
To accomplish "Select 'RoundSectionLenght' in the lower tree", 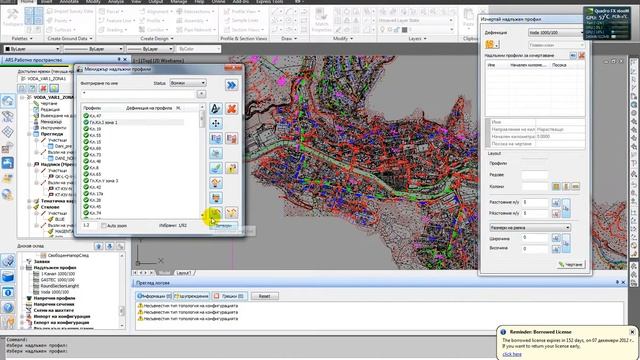I will click(60, 286).
